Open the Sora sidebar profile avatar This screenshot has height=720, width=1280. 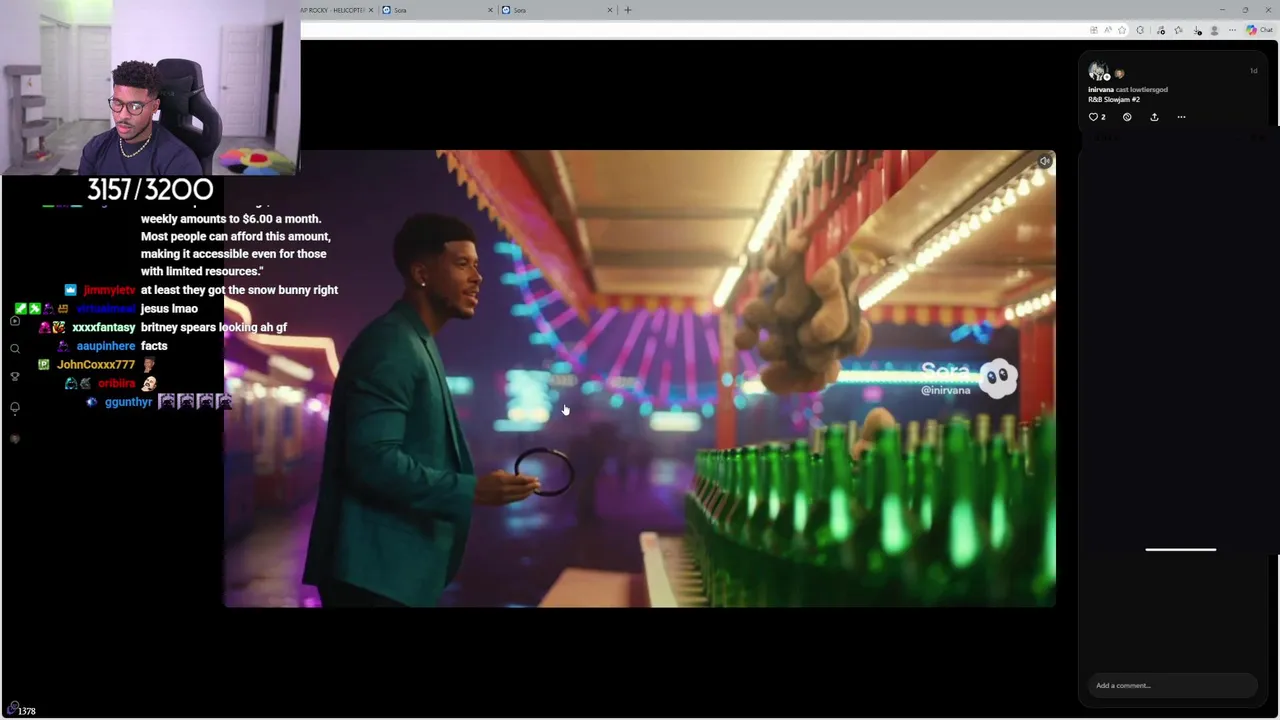(15, 439)
